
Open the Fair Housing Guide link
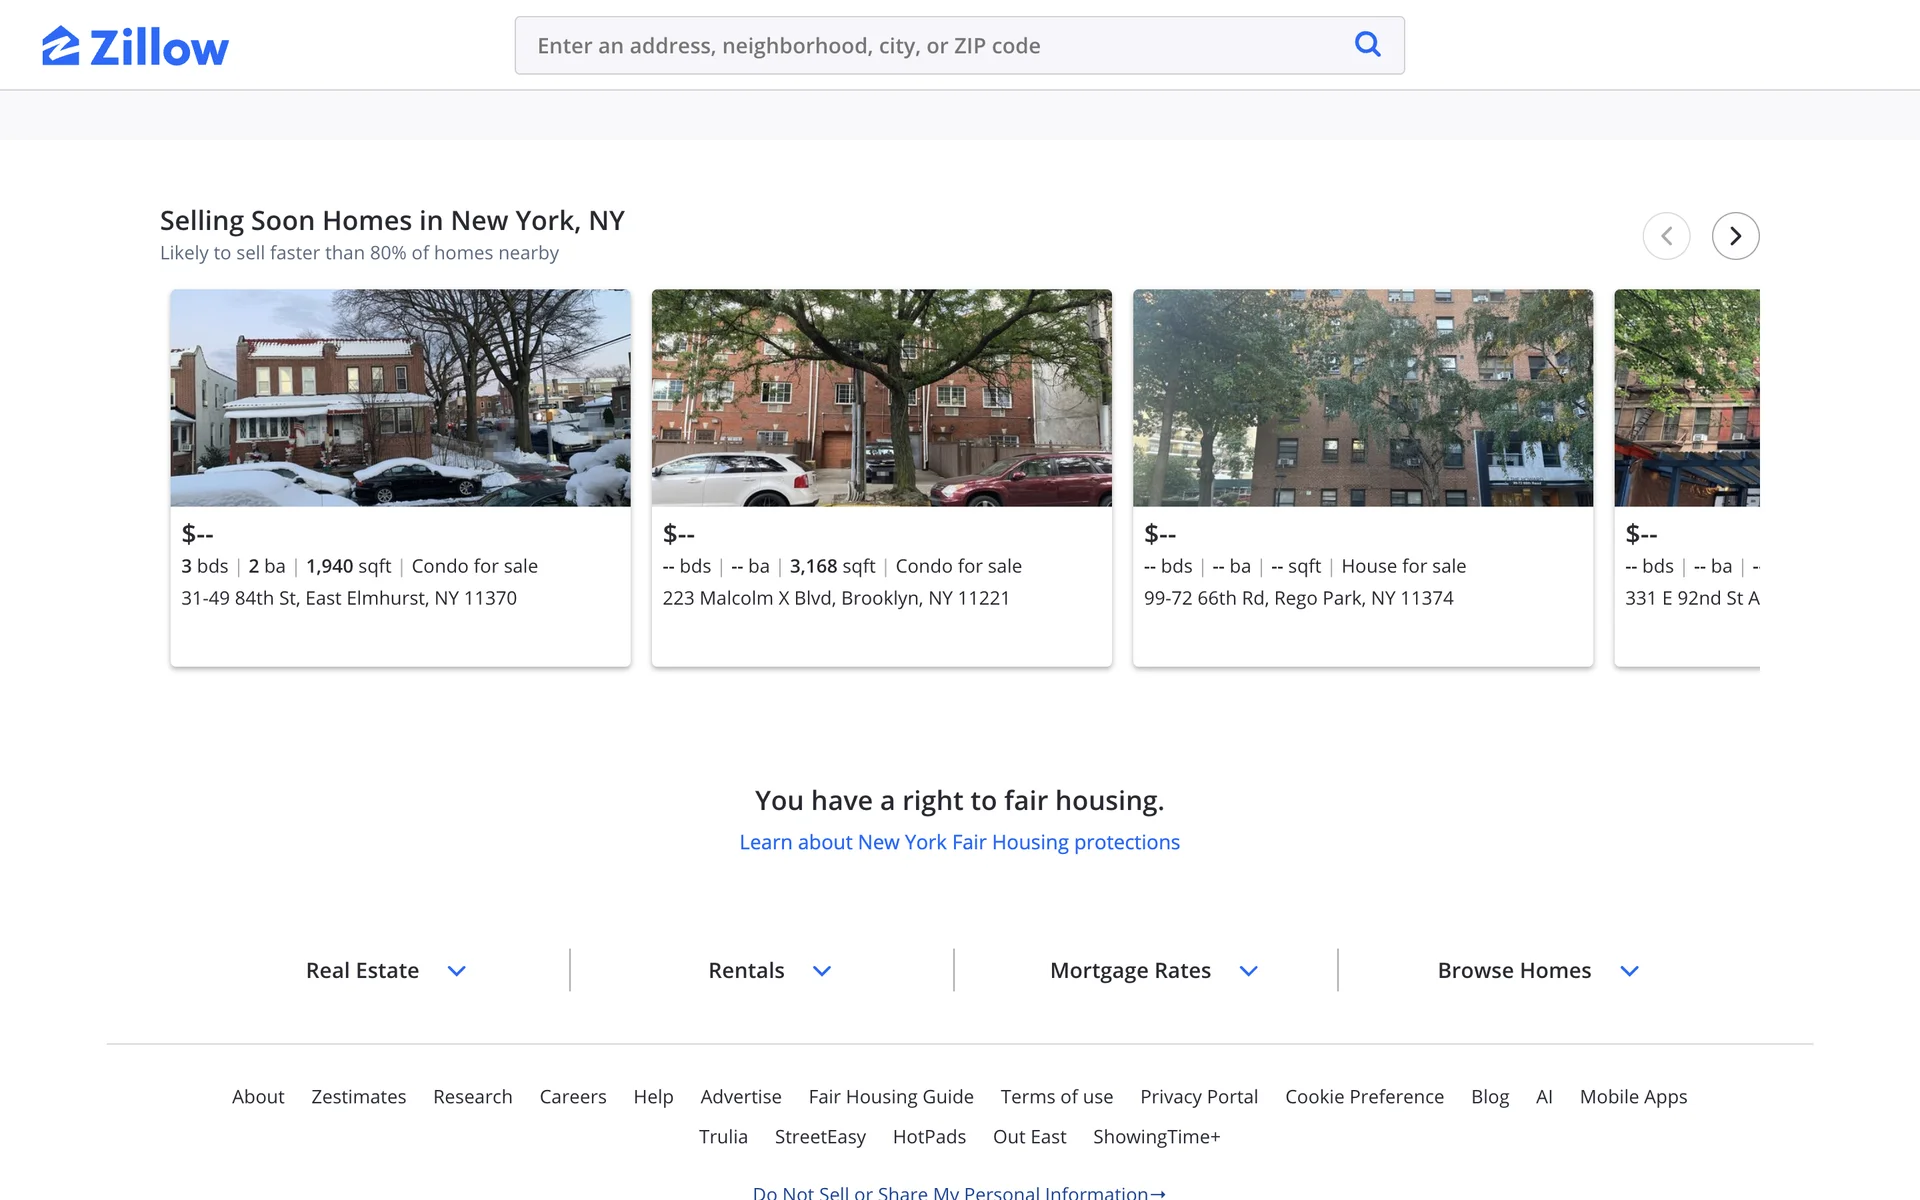click(890, 1096)
